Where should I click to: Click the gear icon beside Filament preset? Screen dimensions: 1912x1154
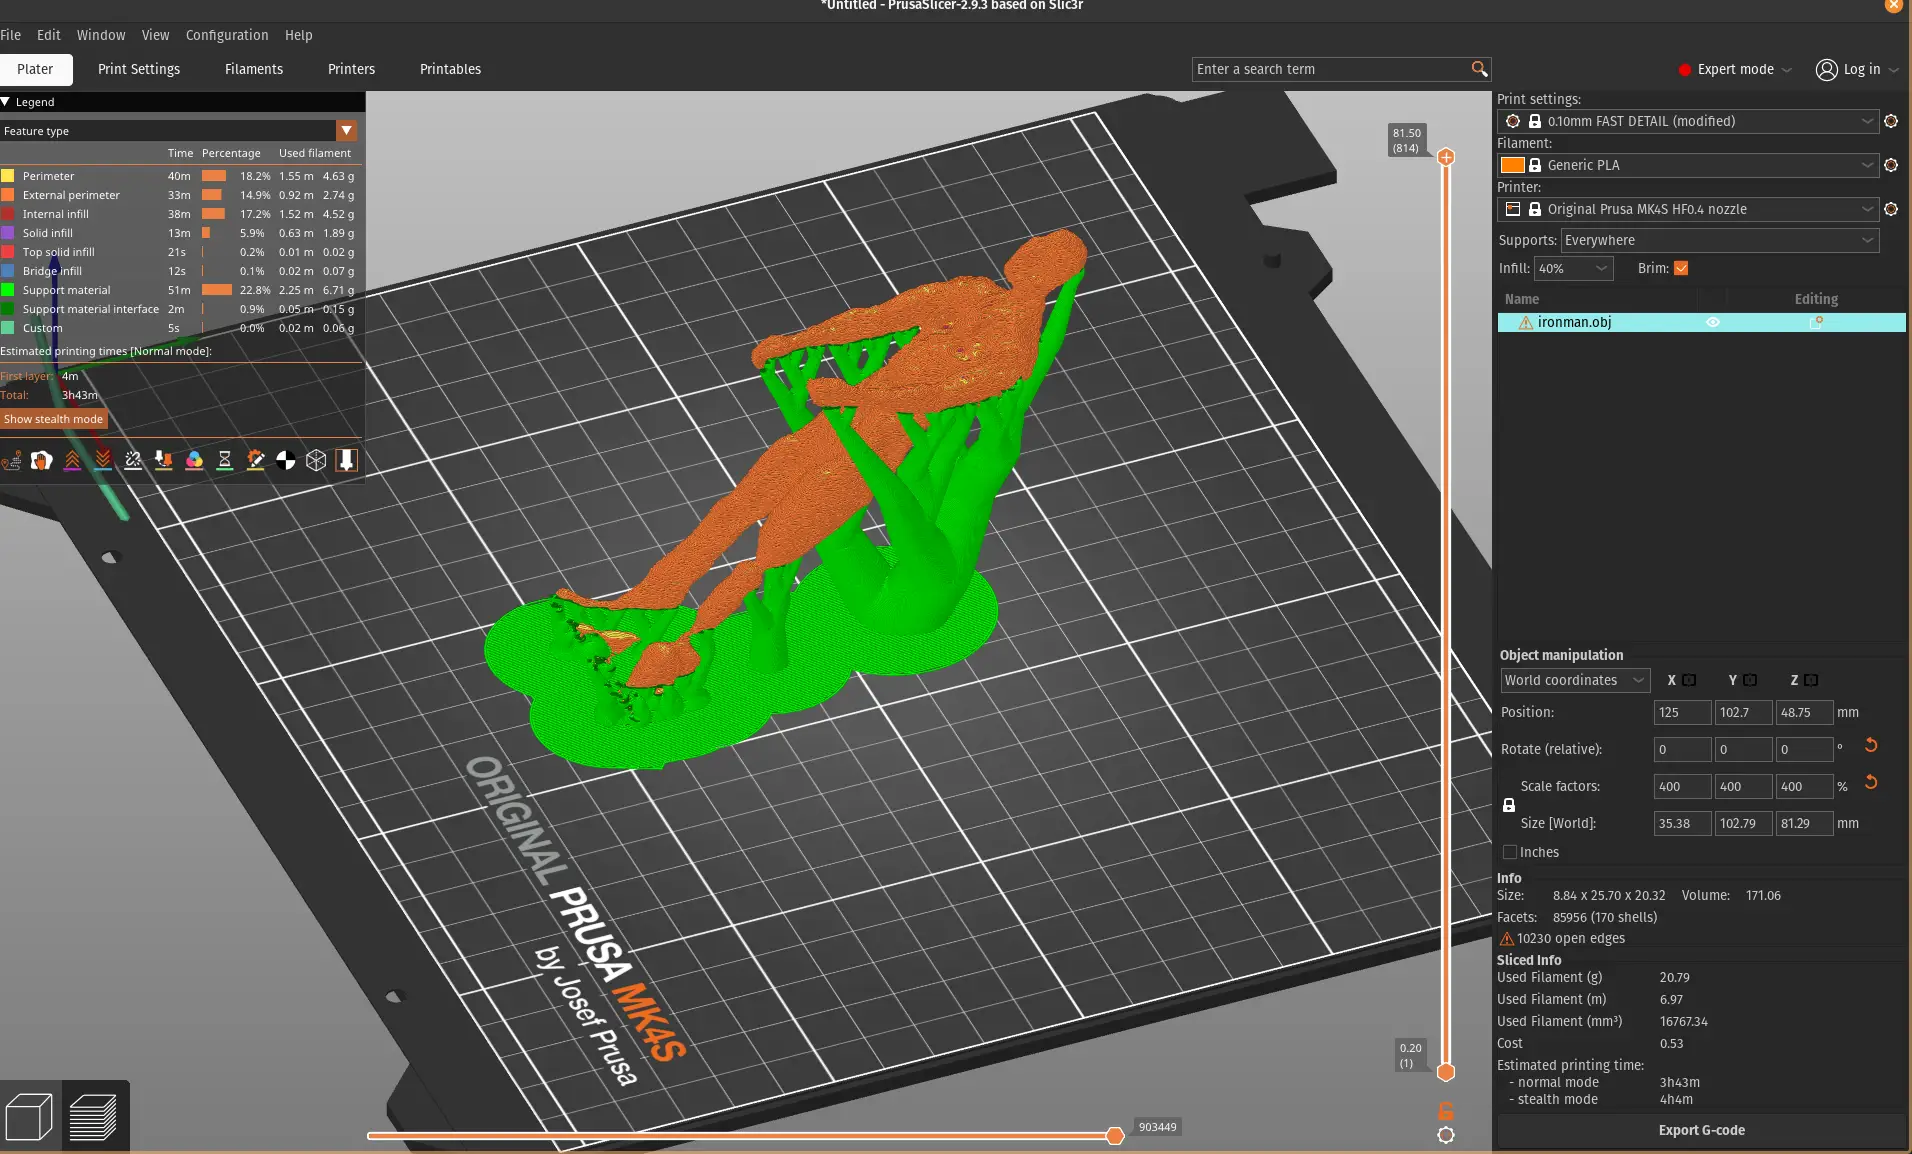pyautogui.click(x=1891, y=165)
